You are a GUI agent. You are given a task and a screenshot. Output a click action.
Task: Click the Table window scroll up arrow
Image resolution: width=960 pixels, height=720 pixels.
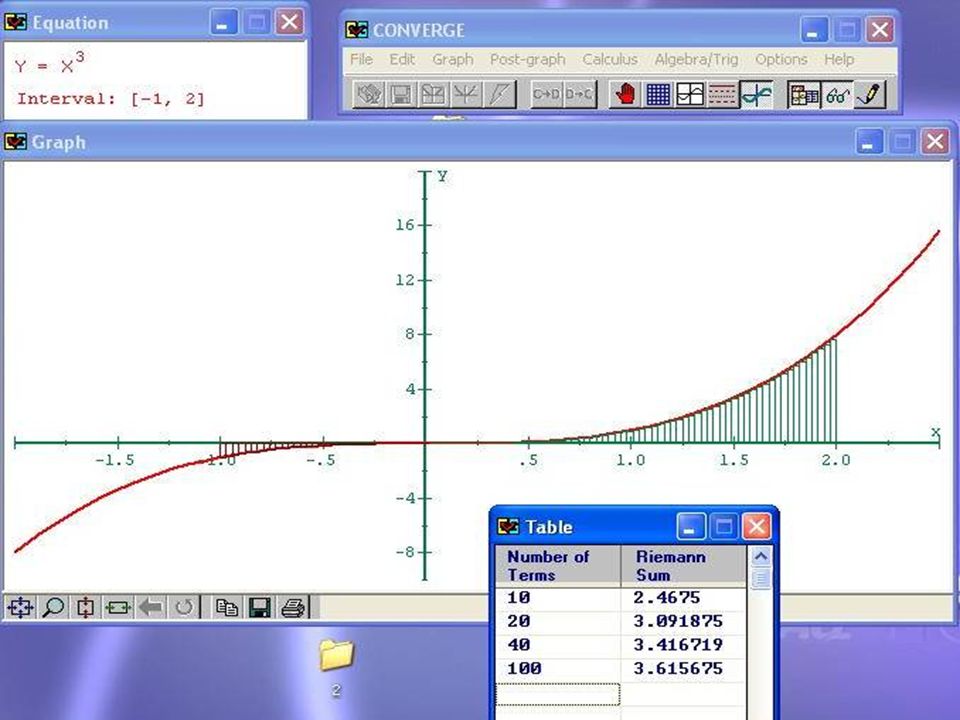point(760,556)
